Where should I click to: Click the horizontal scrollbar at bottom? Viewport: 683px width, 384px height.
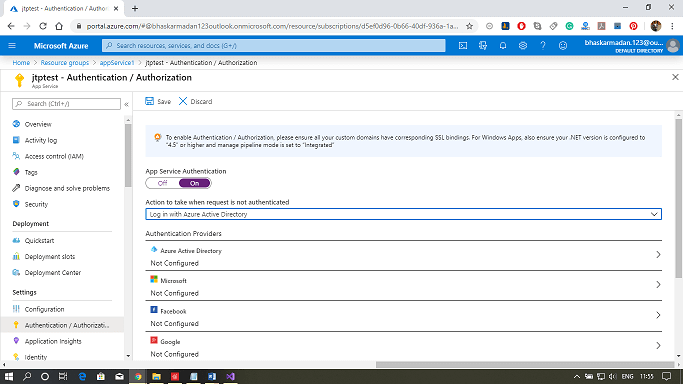[525, 364]
